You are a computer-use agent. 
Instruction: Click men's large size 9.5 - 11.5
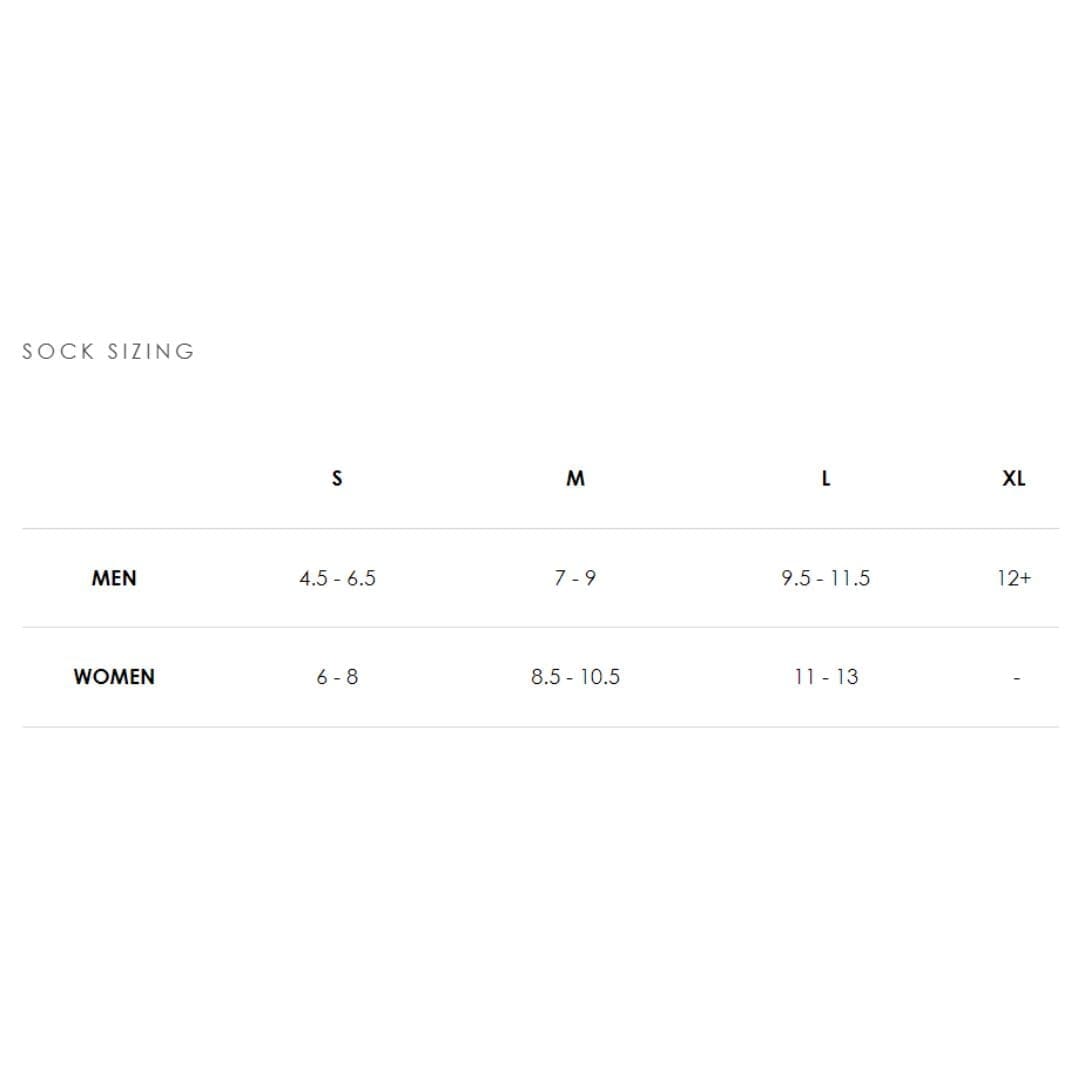click(826, 578)
